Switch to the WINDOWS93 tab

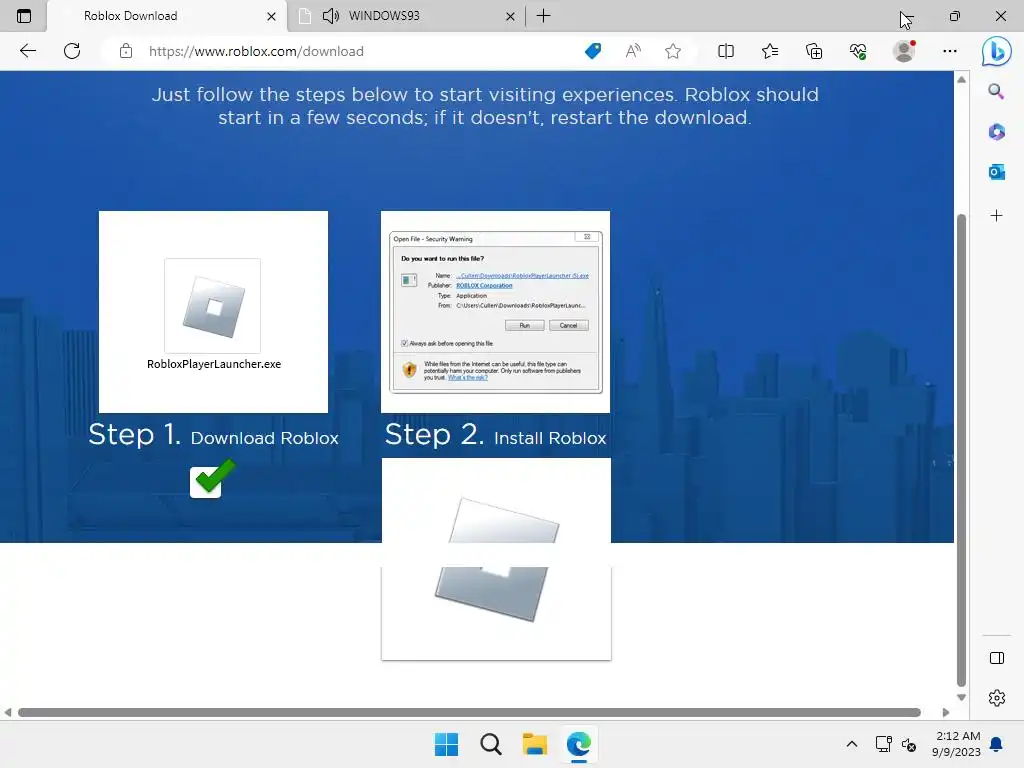(405, 16)
